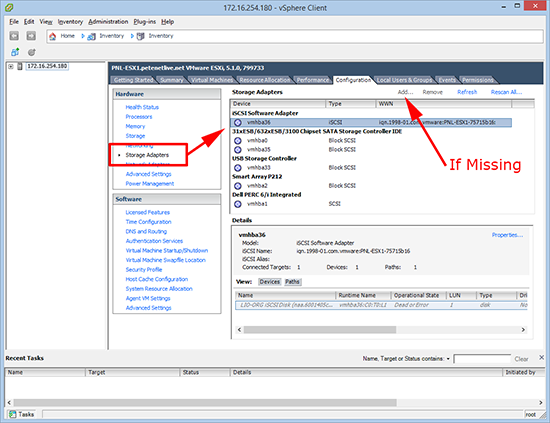Open the File menu

click(14, 22)
